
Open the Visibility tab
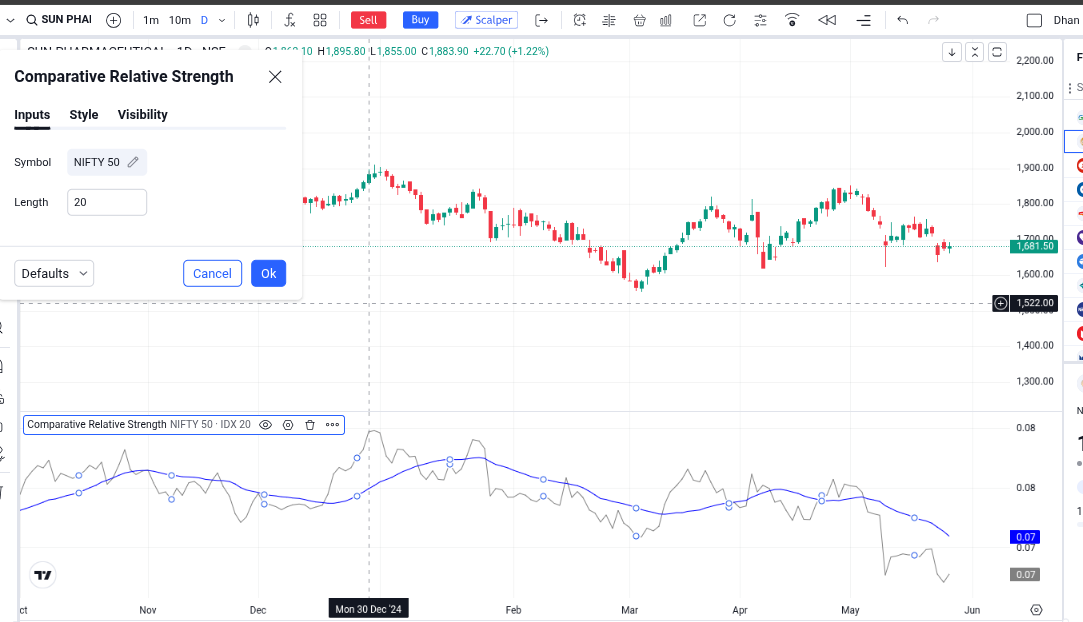click(x=142, y=115)
